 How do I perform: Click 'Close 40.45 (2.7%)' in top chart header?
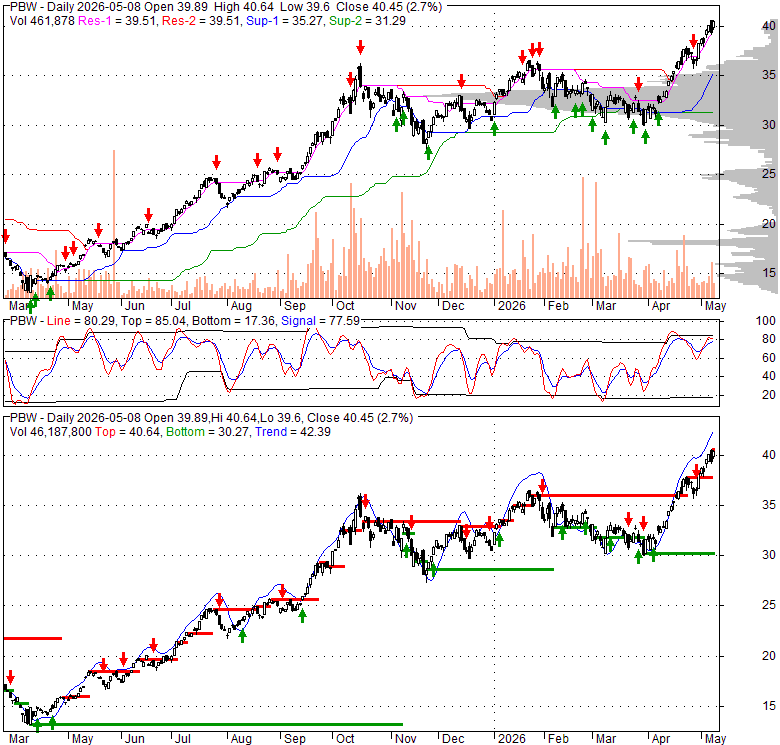[x=389, y=7]
